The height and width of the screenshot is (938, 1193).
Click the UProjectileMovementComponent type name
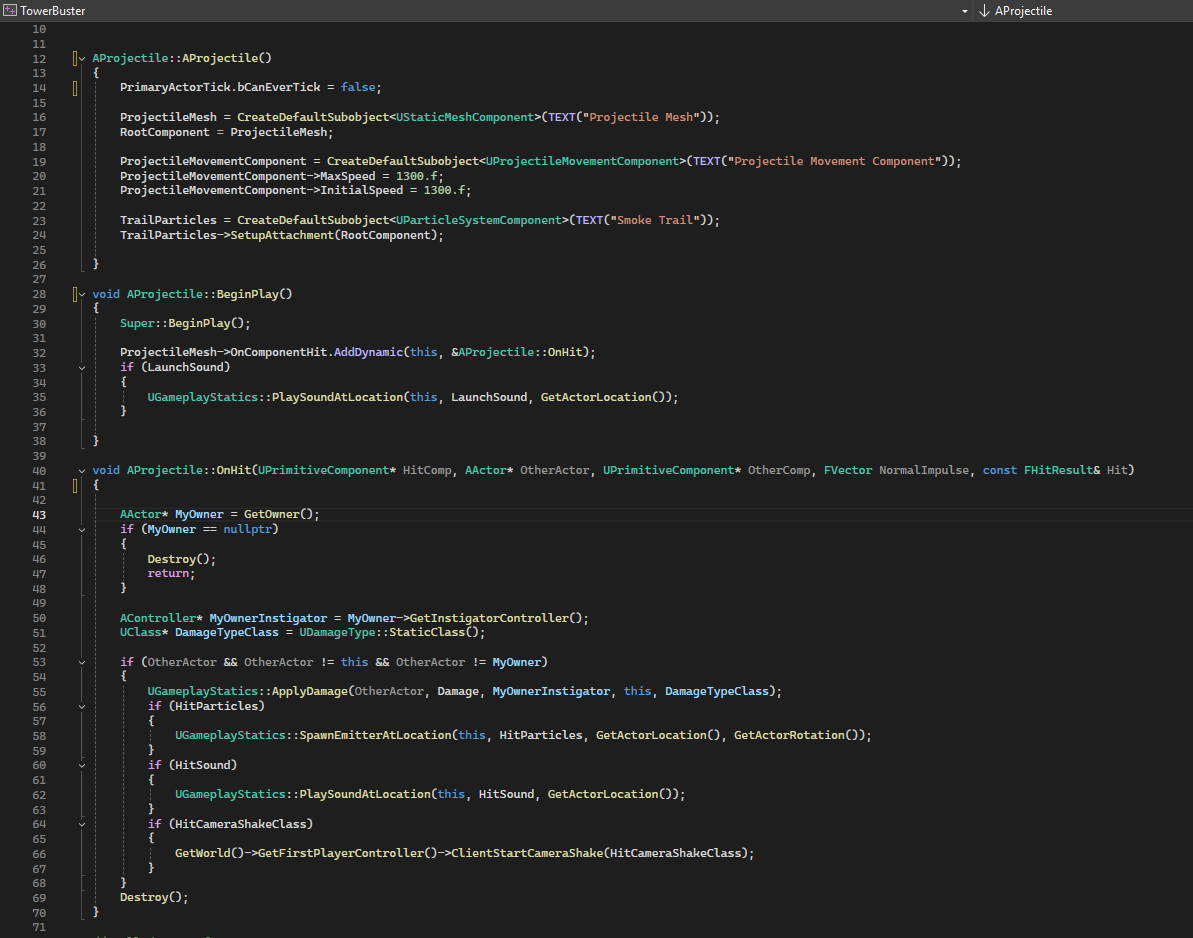pyautogui.click(x=584, y=161)
